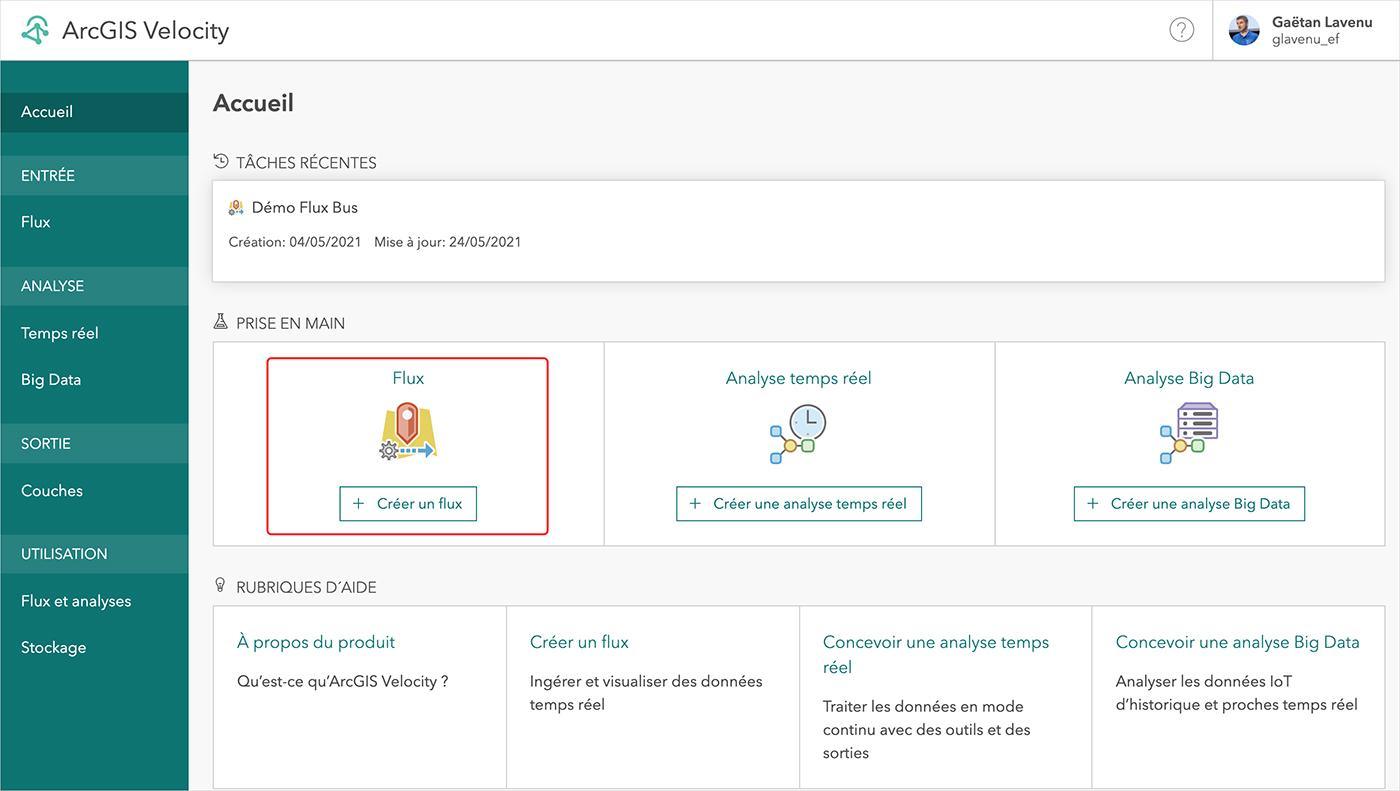Click the Démo Flux Bus feed icon
The image size is (1400, 791).
236,207
